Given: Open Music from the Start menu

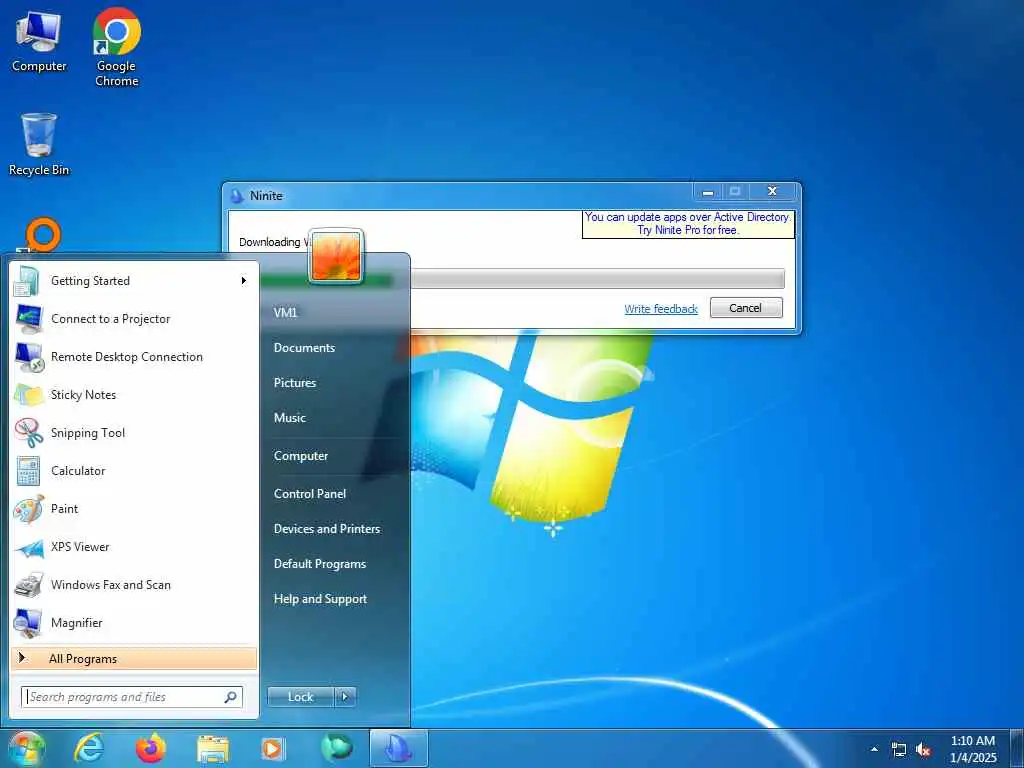Looking at the screenshot, I should point(289,418).
